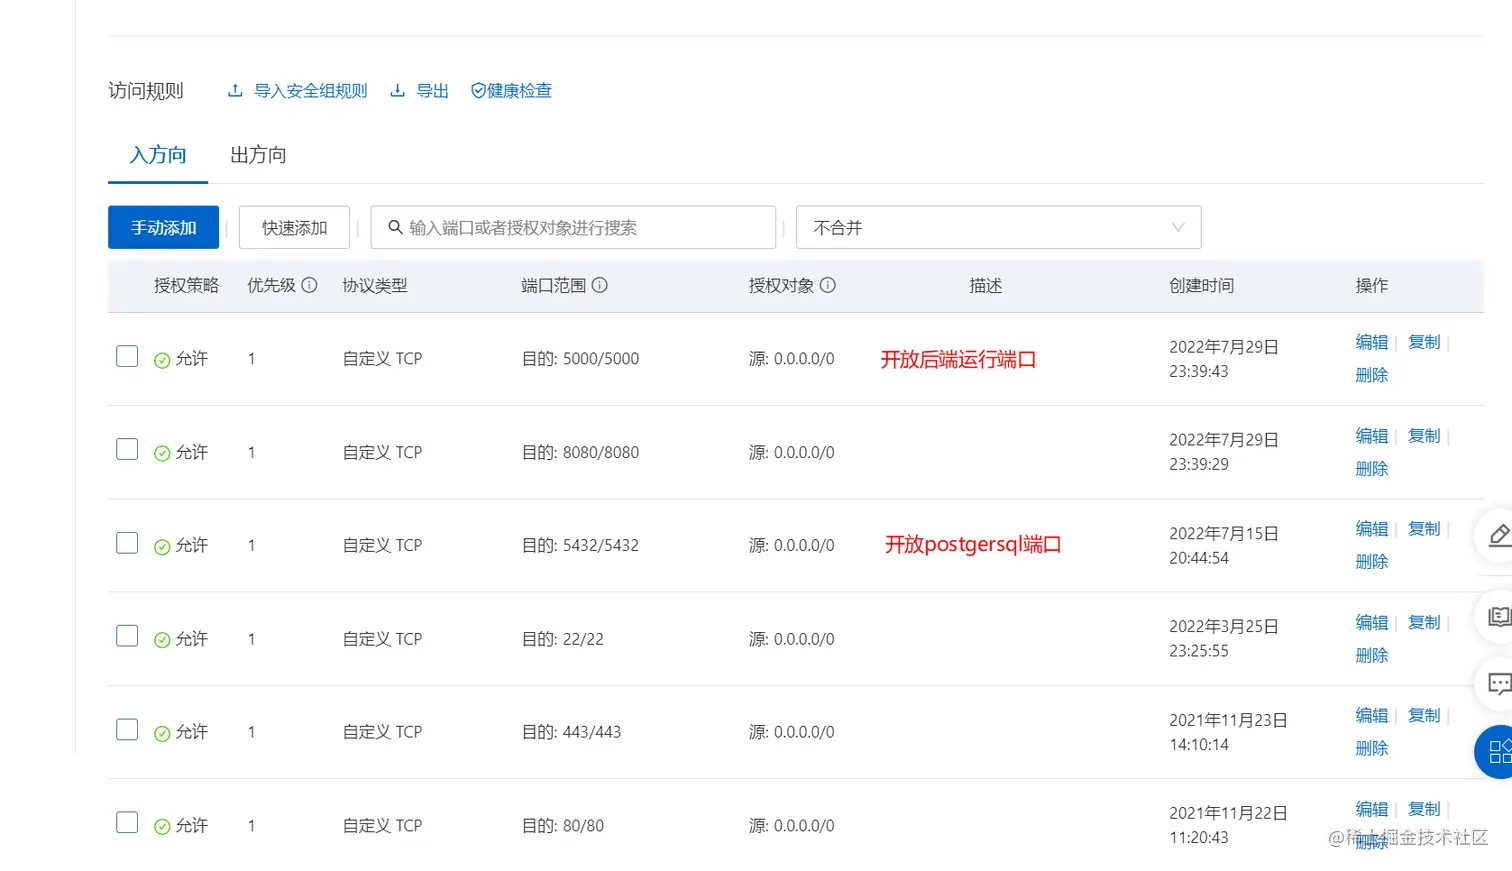Click 删除 for the 443/443 rule
Image resolution: width=1512 pixels, height=871 pixels.
[1372, 749]
